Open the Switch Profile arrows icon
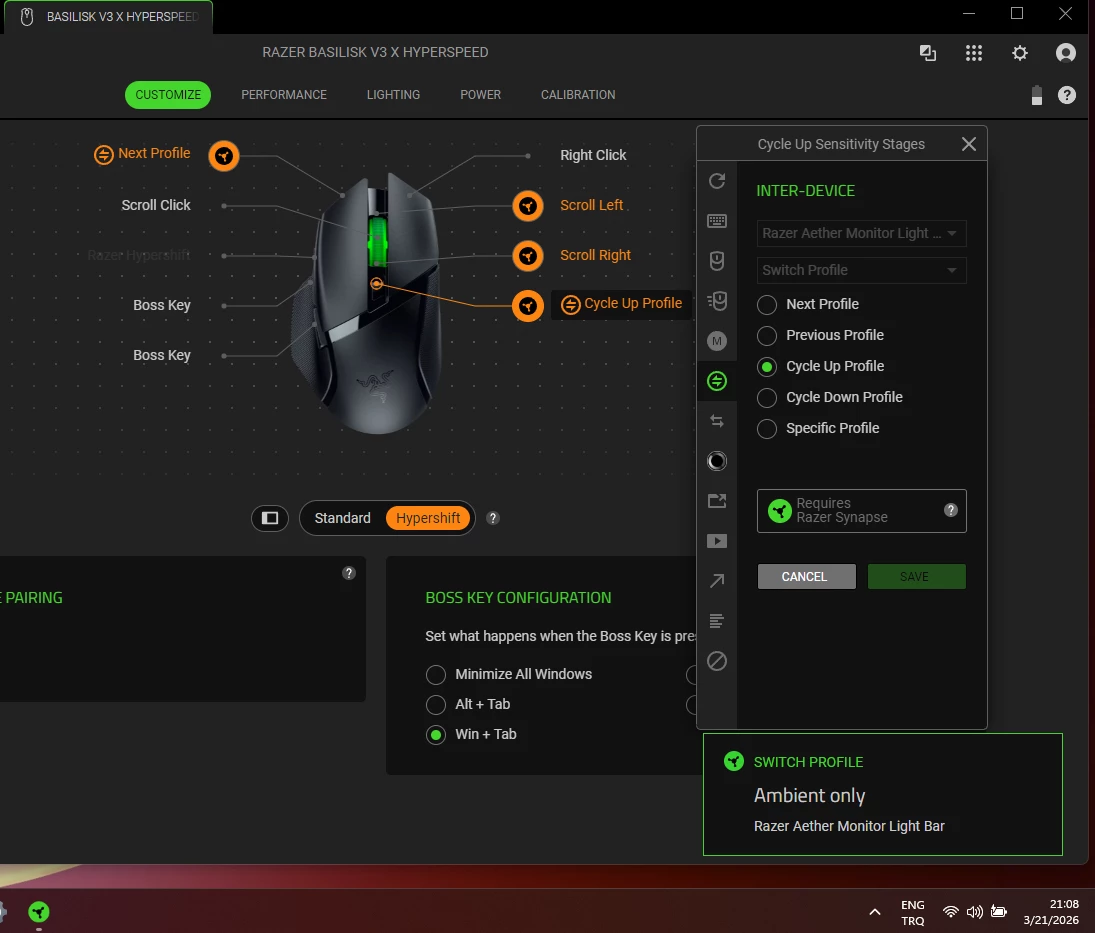Image resolution: width=1095 pixels, height=933 pixels. [716, 421]
